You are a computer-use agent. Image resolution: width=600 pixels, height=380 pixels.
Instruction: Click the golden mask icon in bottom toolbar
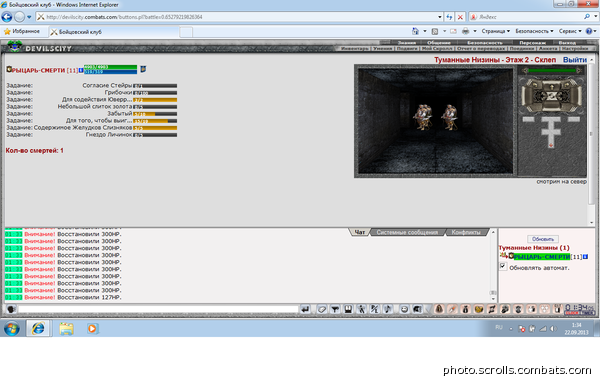tap(479, 309)
